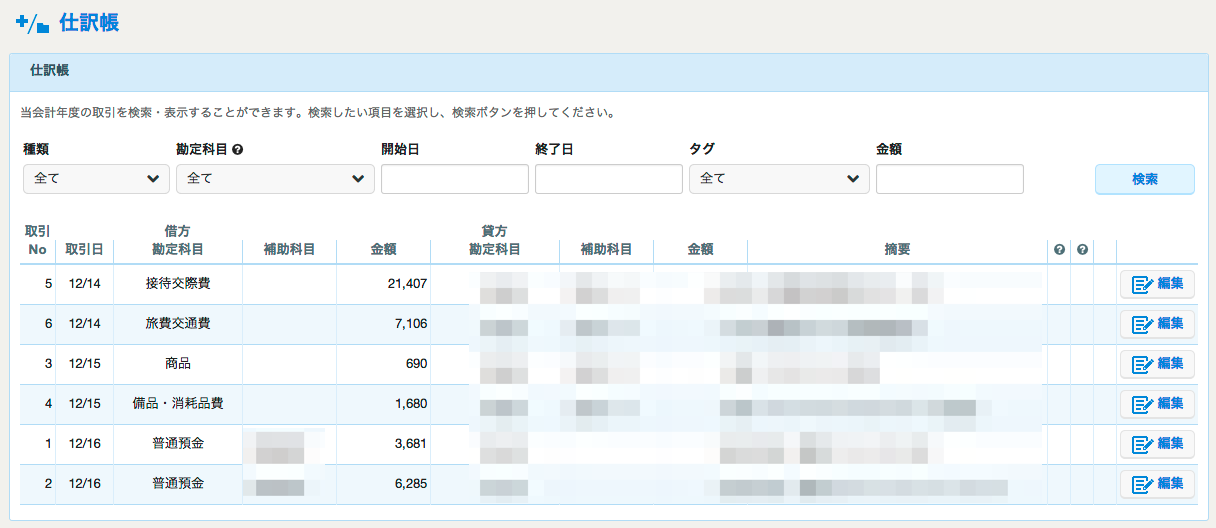
Task: Edit transaction No 5 接待交際費
Action: (x=1157, y=284)
